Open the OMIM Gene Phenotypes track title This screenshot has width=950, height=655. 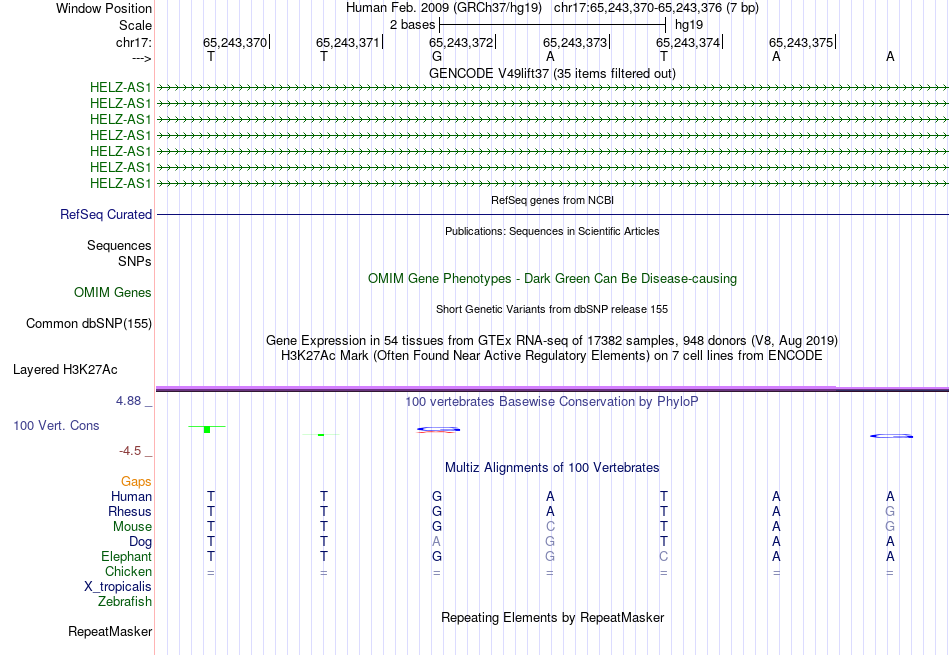552,279
